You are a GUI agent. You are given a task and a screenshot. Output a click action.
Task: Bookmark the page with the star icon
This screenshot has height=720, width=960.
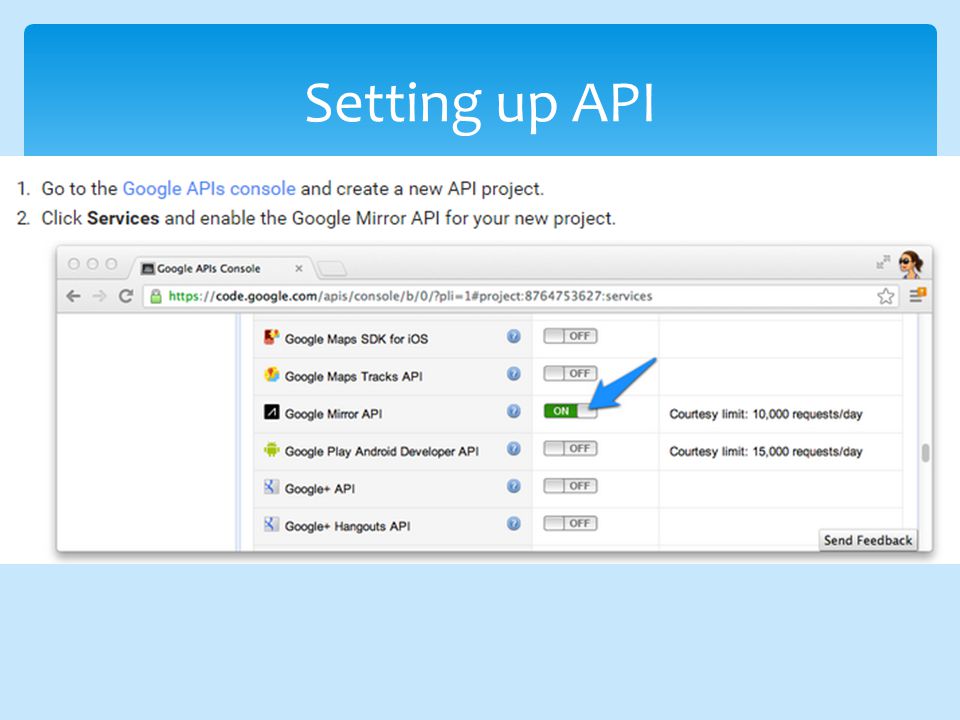pyautogui.click(x=885, y=296)
